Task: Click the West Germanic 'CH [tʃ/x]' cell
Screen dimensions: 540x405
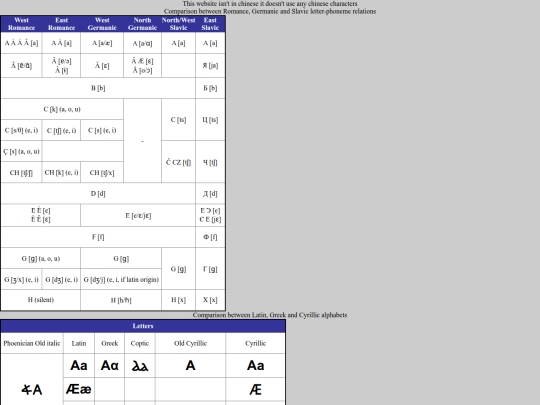Action: click(x=102, y=173)
